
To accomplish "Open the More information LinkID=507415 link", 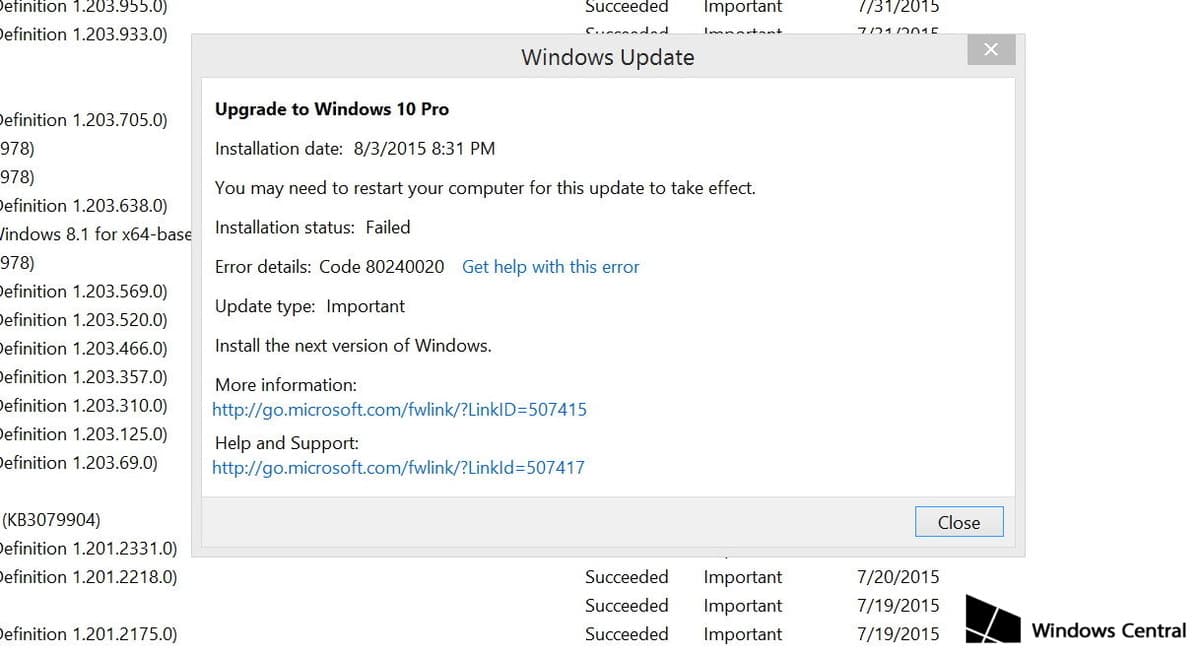I will pos(399,409).
